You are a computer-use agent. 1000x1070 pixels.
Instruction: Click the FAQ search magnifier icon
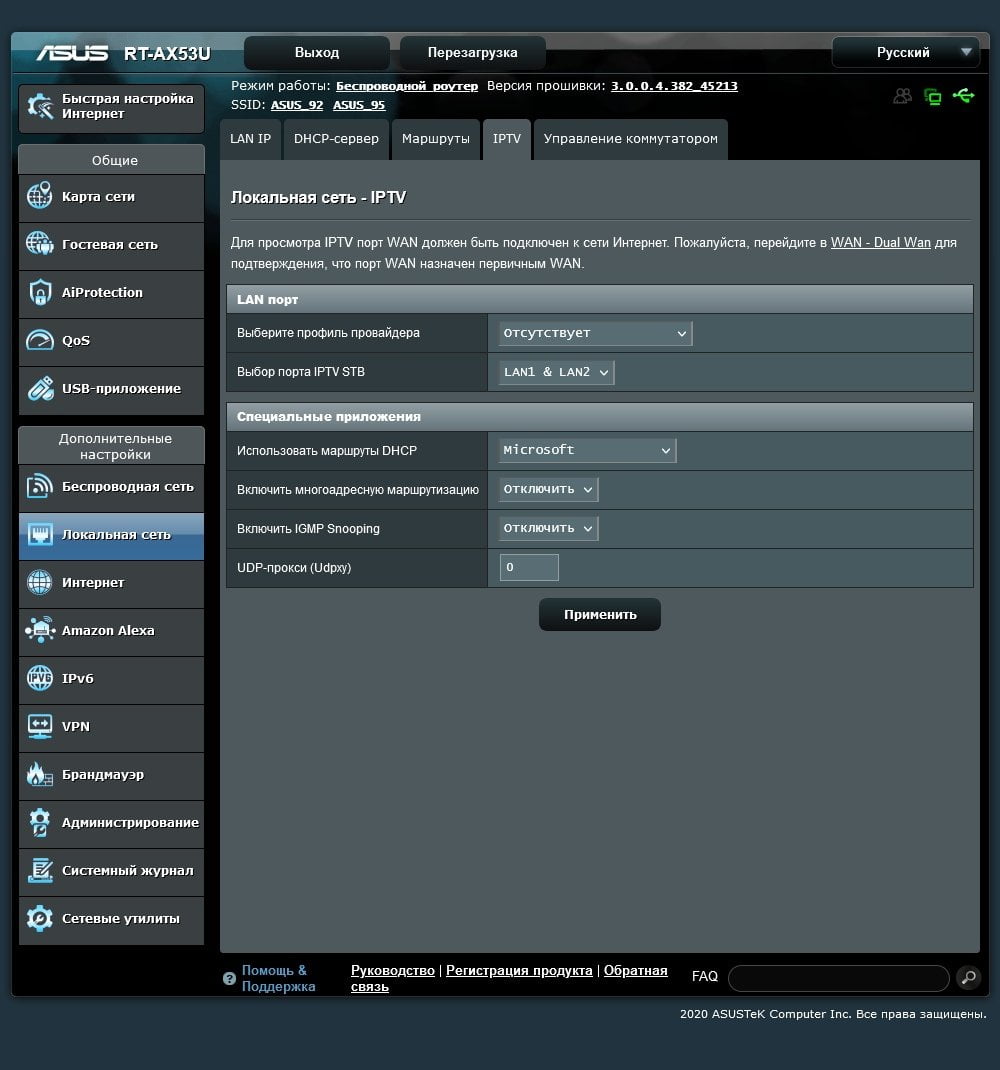pos(968,977)
